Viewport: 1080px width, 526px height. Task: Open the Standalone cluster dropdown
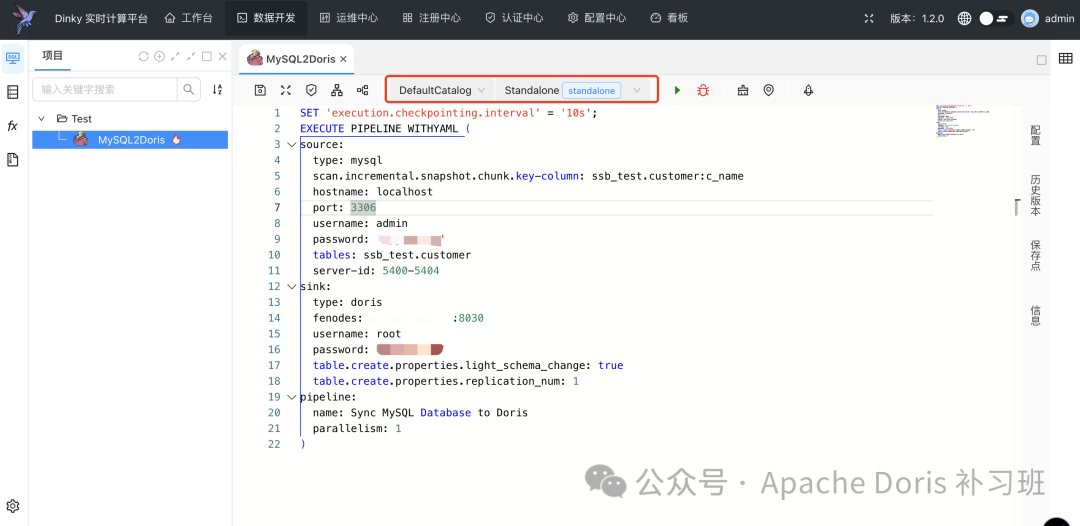click(572, 90)
